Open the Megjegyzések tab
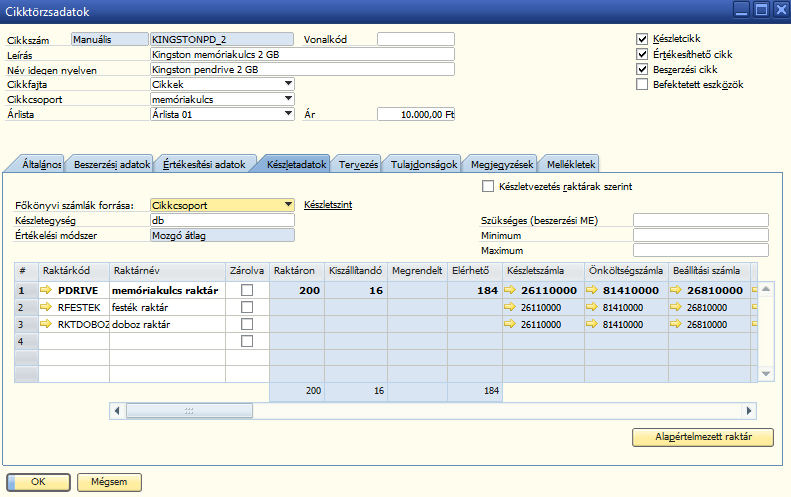The width and height of the screenshot is (791, 497). click(502, 164)
